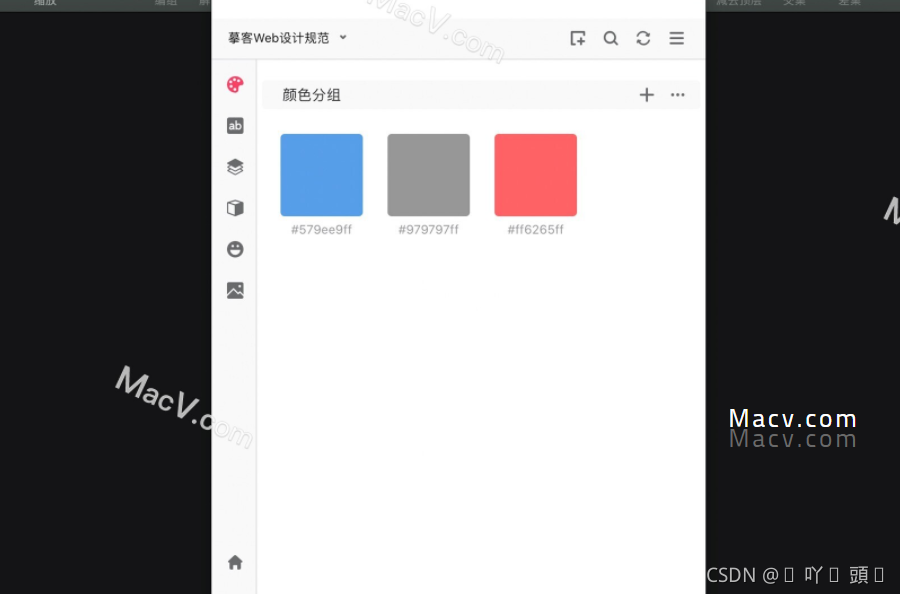Select the blue #579ee9ff swatch
The width and height of the screenshot is (900, 594).
[x=321, y=175]
